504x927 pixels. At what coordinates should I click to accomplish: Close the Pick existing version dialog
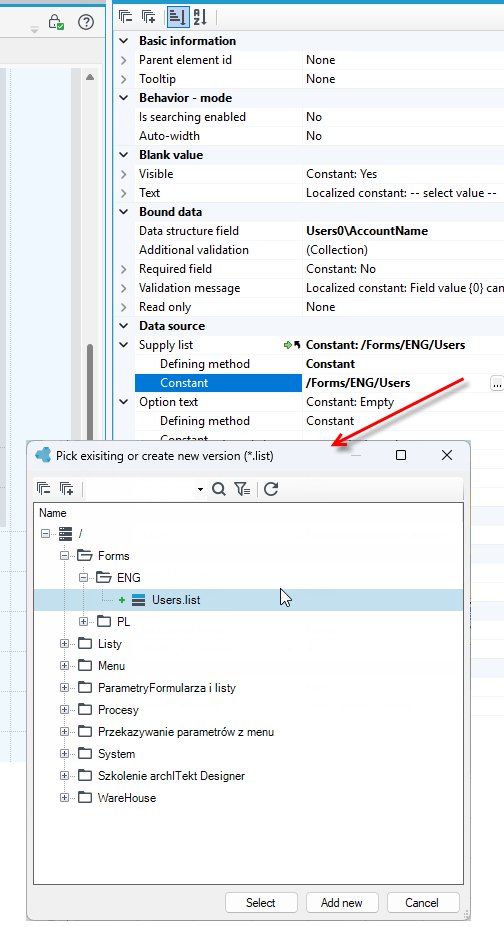tap(447, 455)
